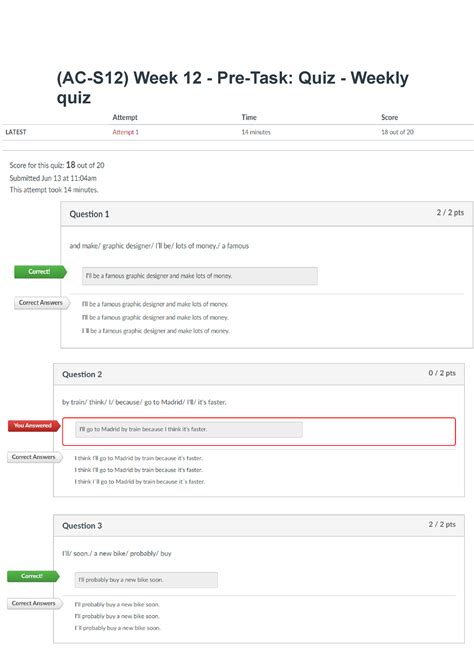Image resolution: width=474 pixels, height=670 pixels.
Task: Click the Question 1 answer input field
Action: tap(200, 276)
